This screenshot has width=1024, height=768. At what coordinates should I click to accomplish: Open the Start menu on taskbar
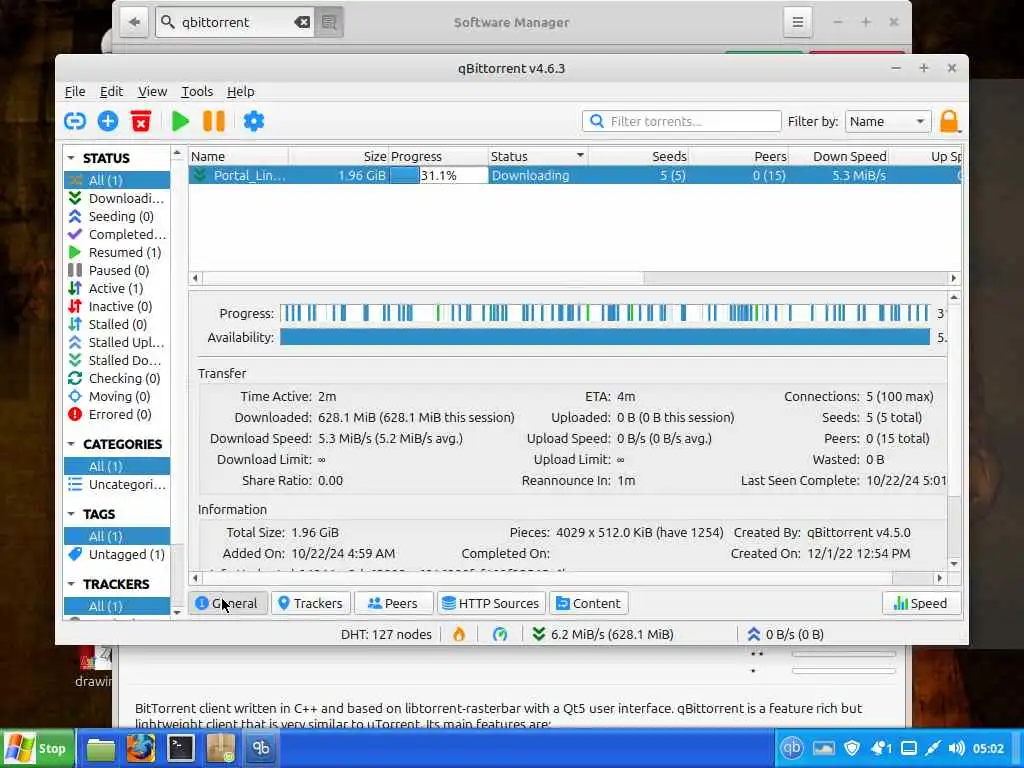click(37, 748)
